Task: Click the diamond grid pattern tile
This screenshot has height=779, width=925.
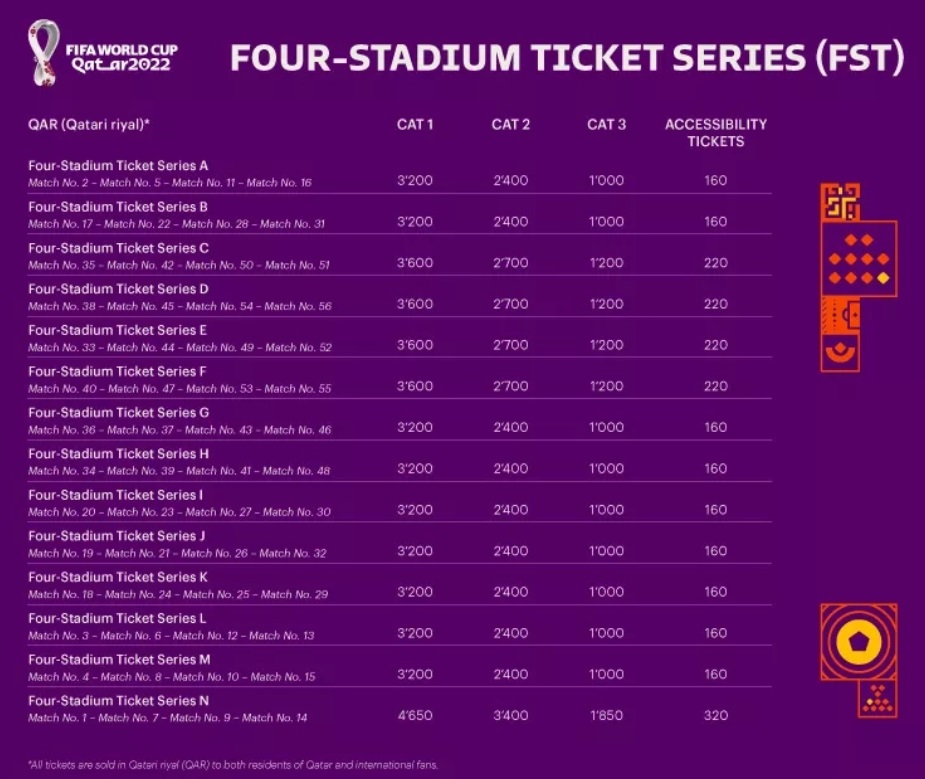Action: click(x=858, y=258)
